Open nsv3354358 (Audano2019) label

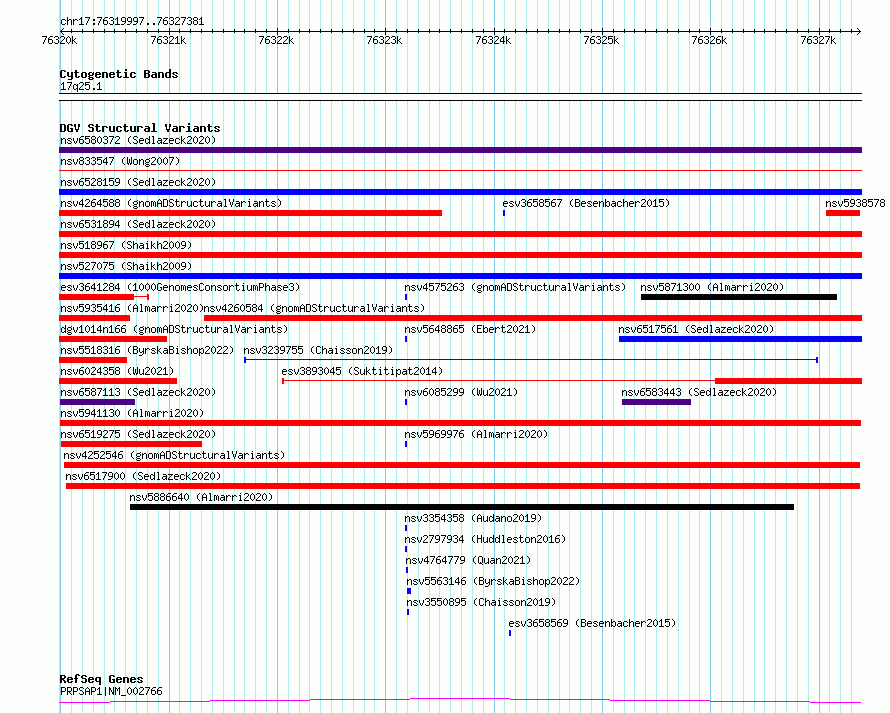(x=473, y=518)
